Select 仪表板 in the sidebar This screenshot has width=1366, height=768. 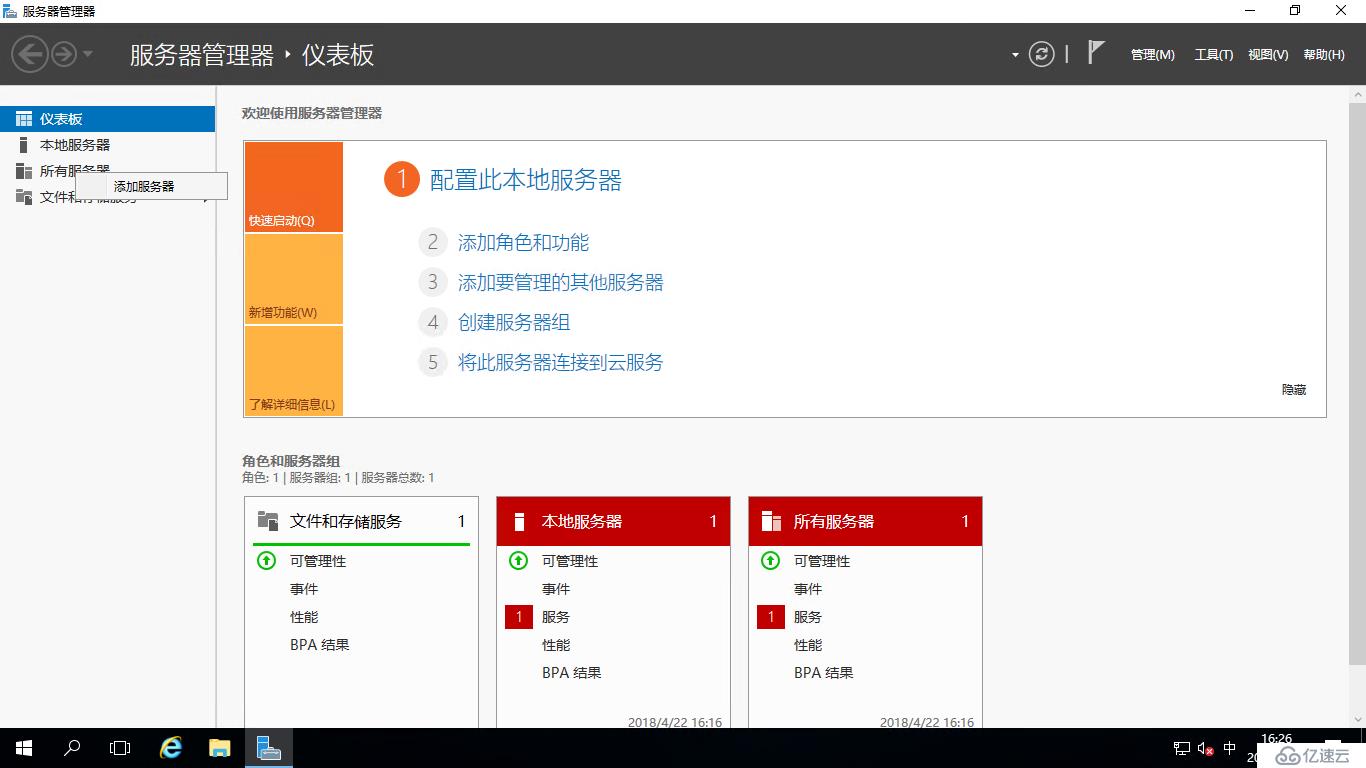[x=107, y=119]
